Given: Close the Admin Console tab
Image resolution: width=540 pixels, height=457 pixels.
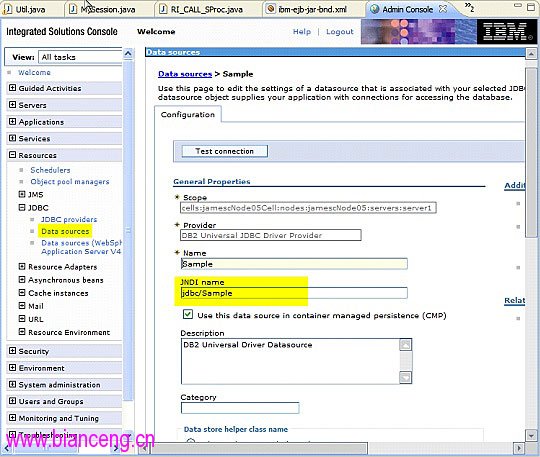Looking at the screenshot, I should tap(443, 9).
